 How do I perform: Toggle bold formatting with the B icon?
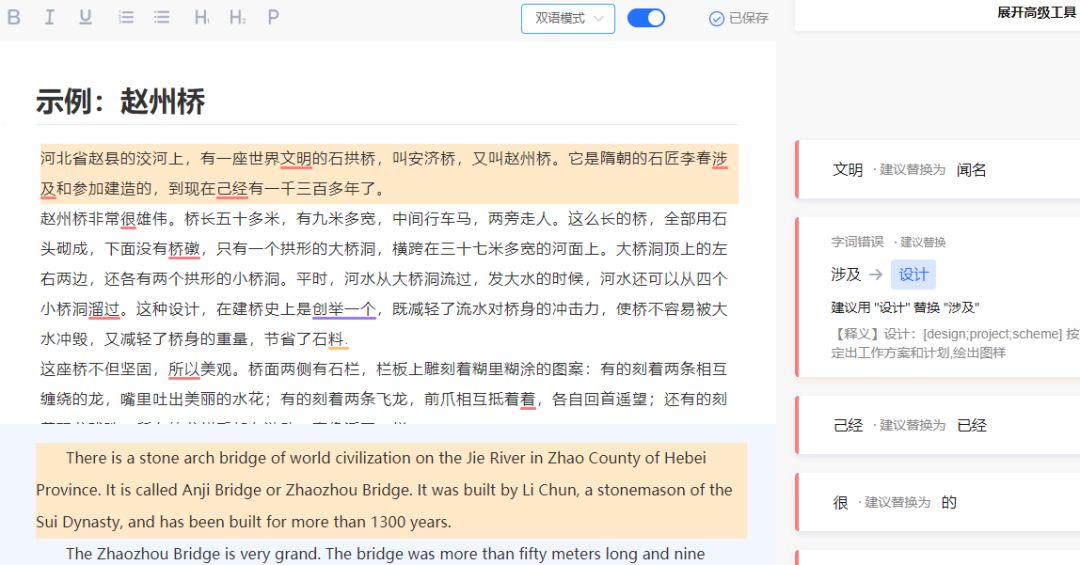coord(14,17)
